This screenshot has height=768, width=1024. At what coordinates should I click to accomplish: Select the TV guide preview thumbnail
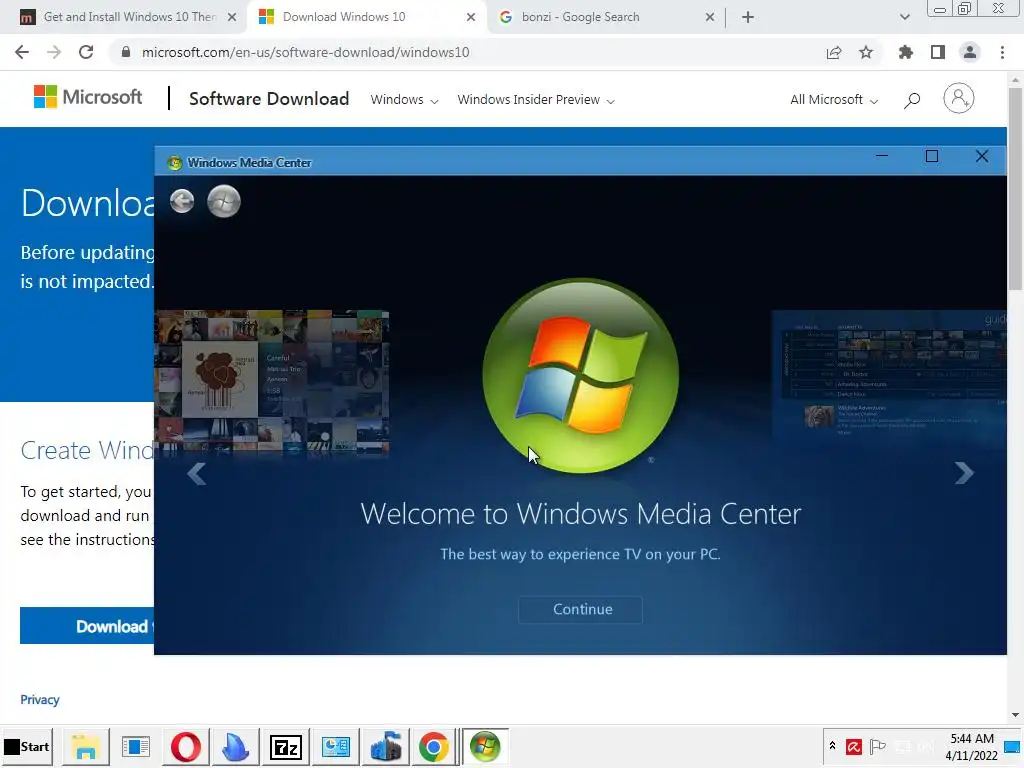[889, 374]
